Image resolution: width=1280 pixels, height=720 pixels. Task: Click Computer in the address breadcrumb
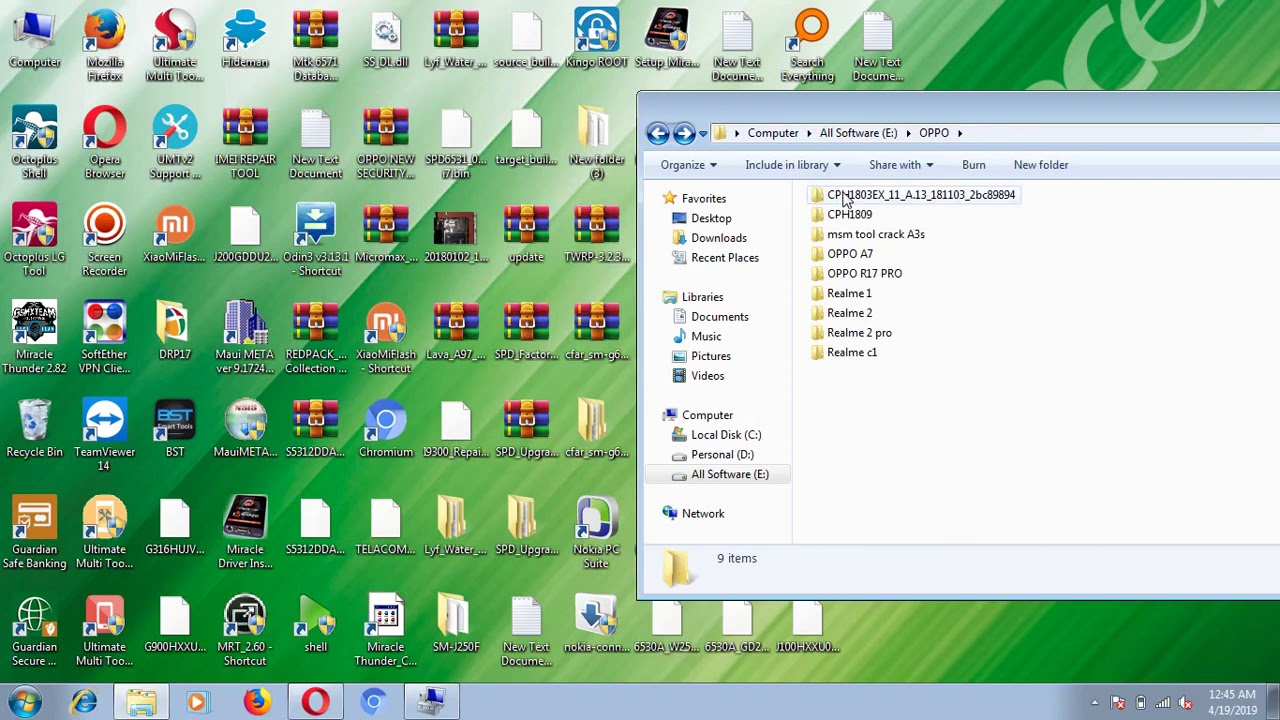coord(773,133)
